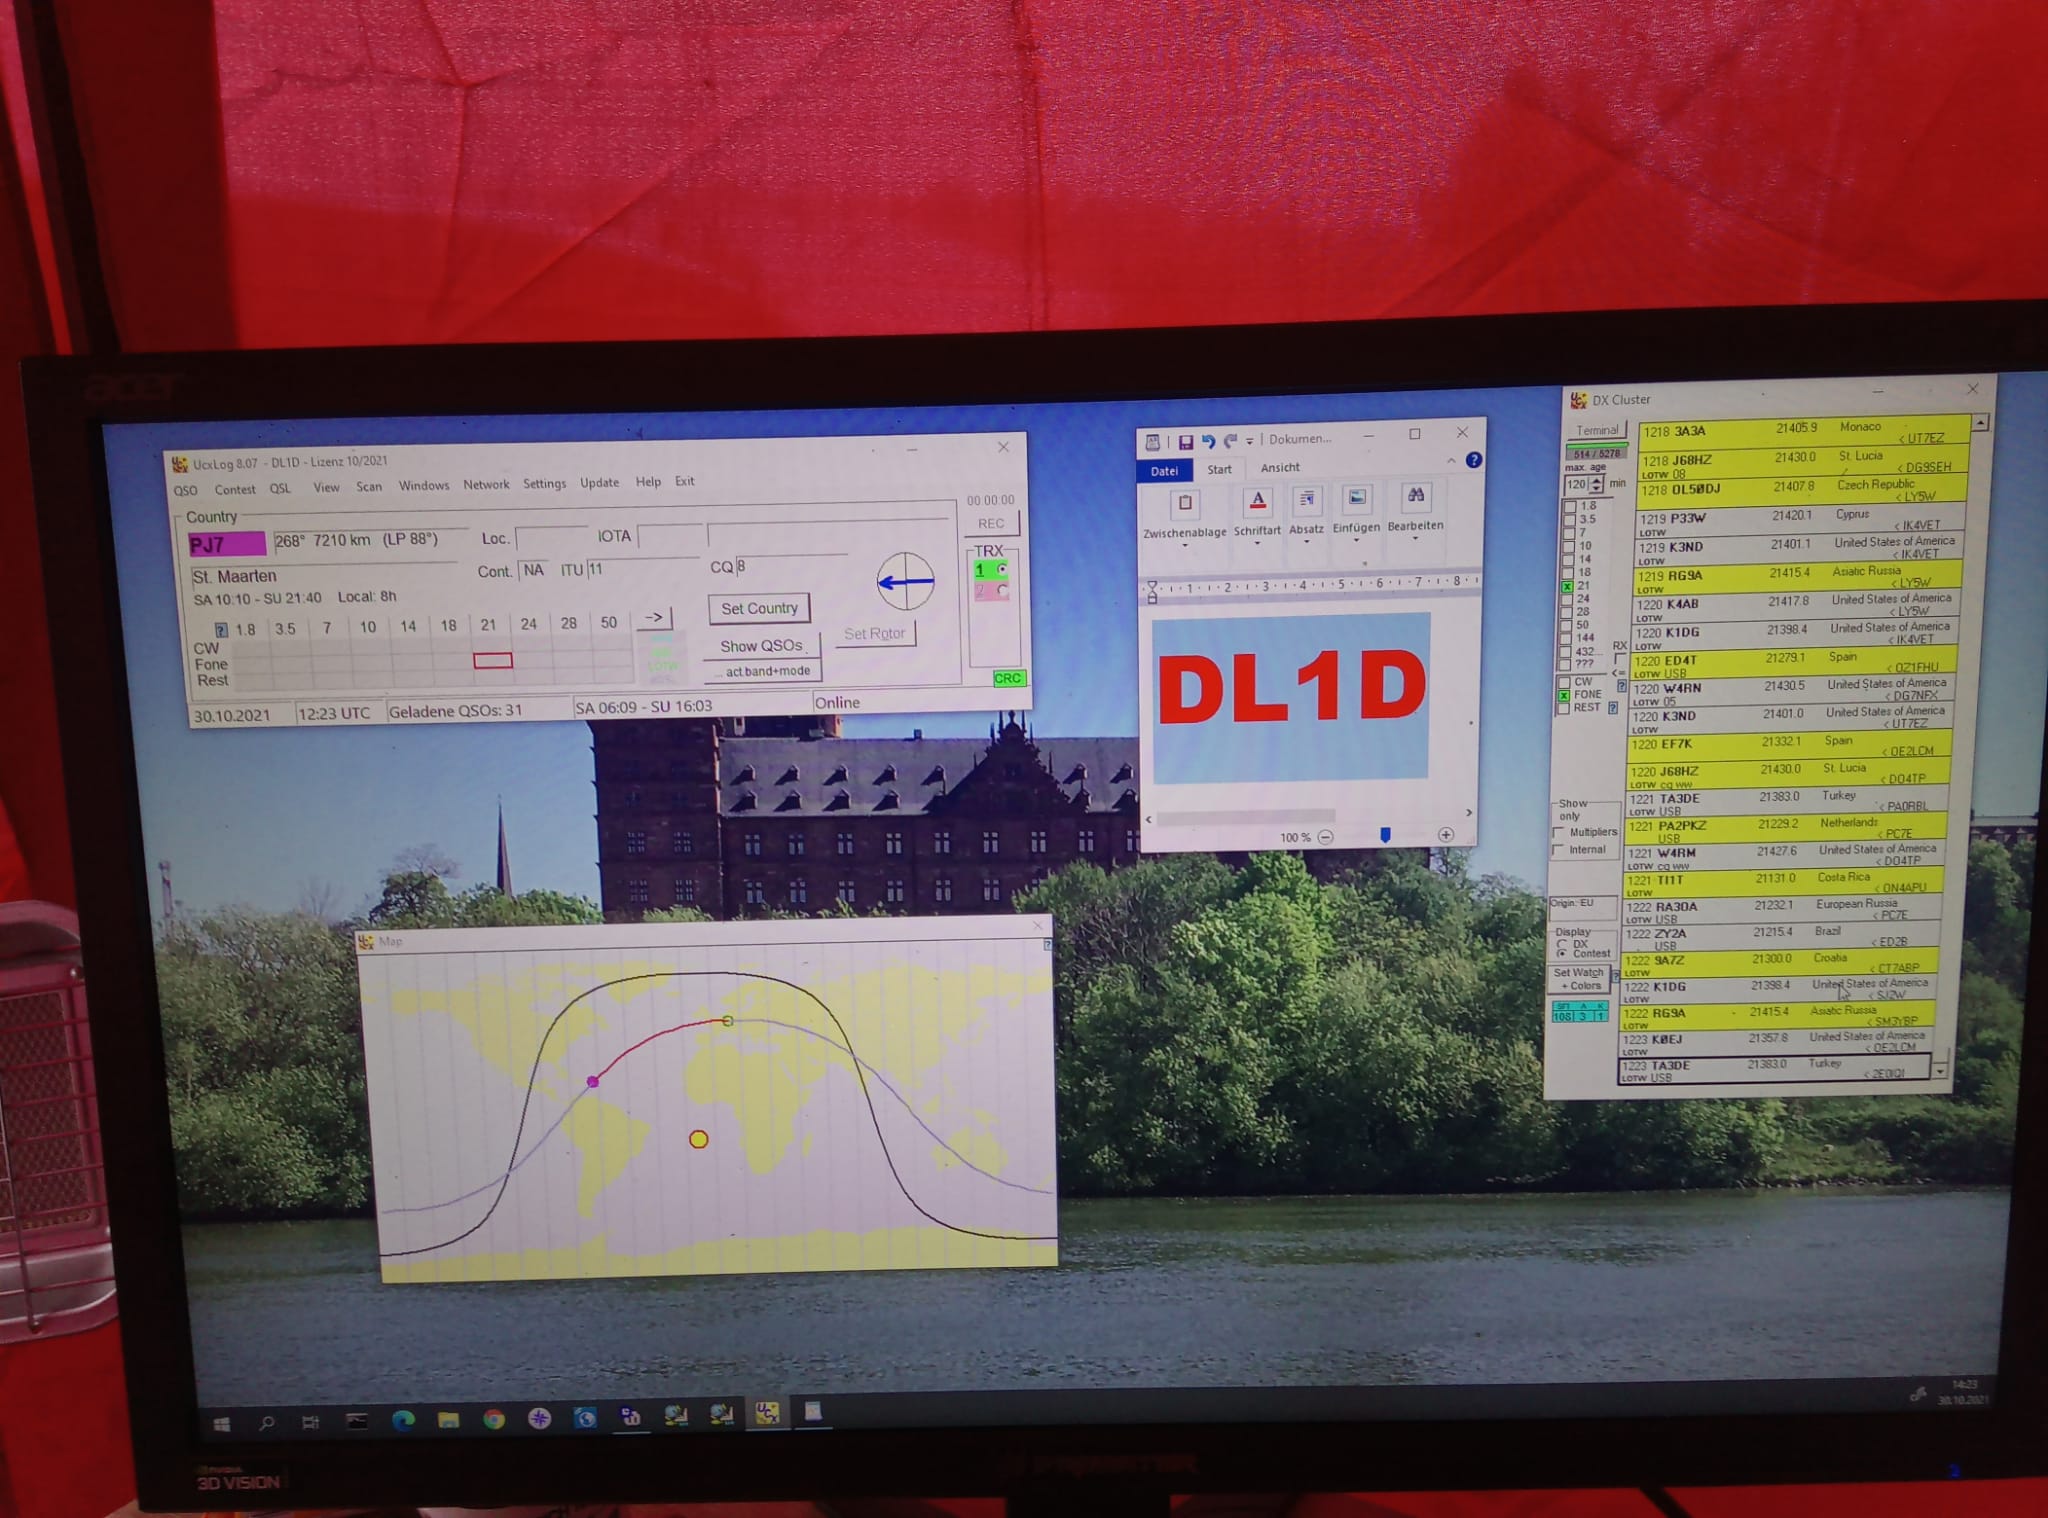Image resolution: width=2048 pixels, height=1518 pixels.
Task: Click the WordPad help question mark icon
Action: [1473, 460]
